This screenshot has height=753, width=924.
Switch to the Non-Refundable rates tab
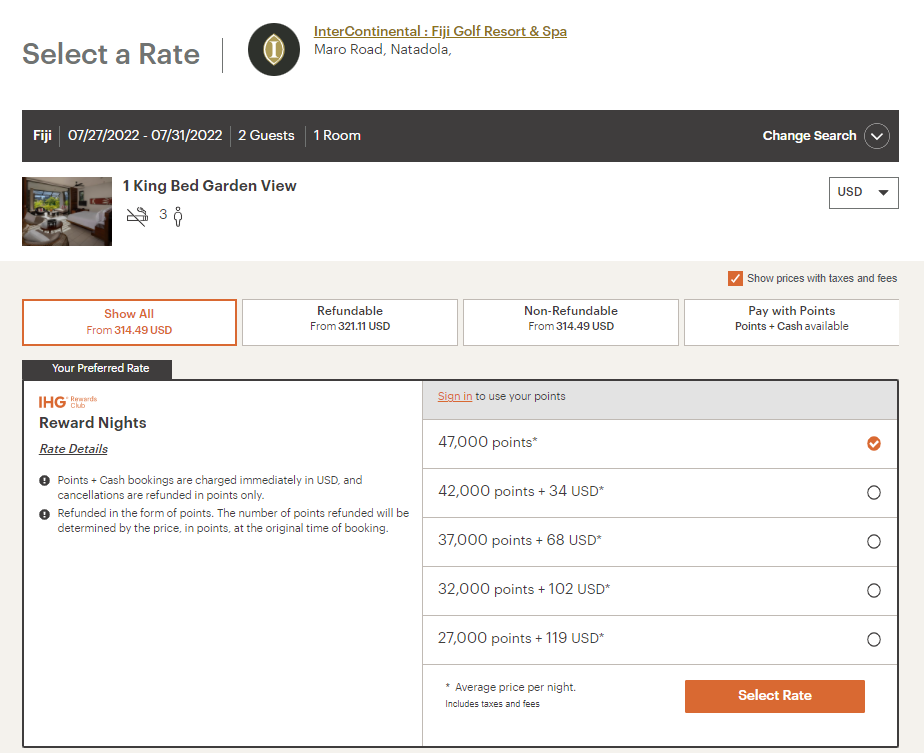(x=570, y=322)
